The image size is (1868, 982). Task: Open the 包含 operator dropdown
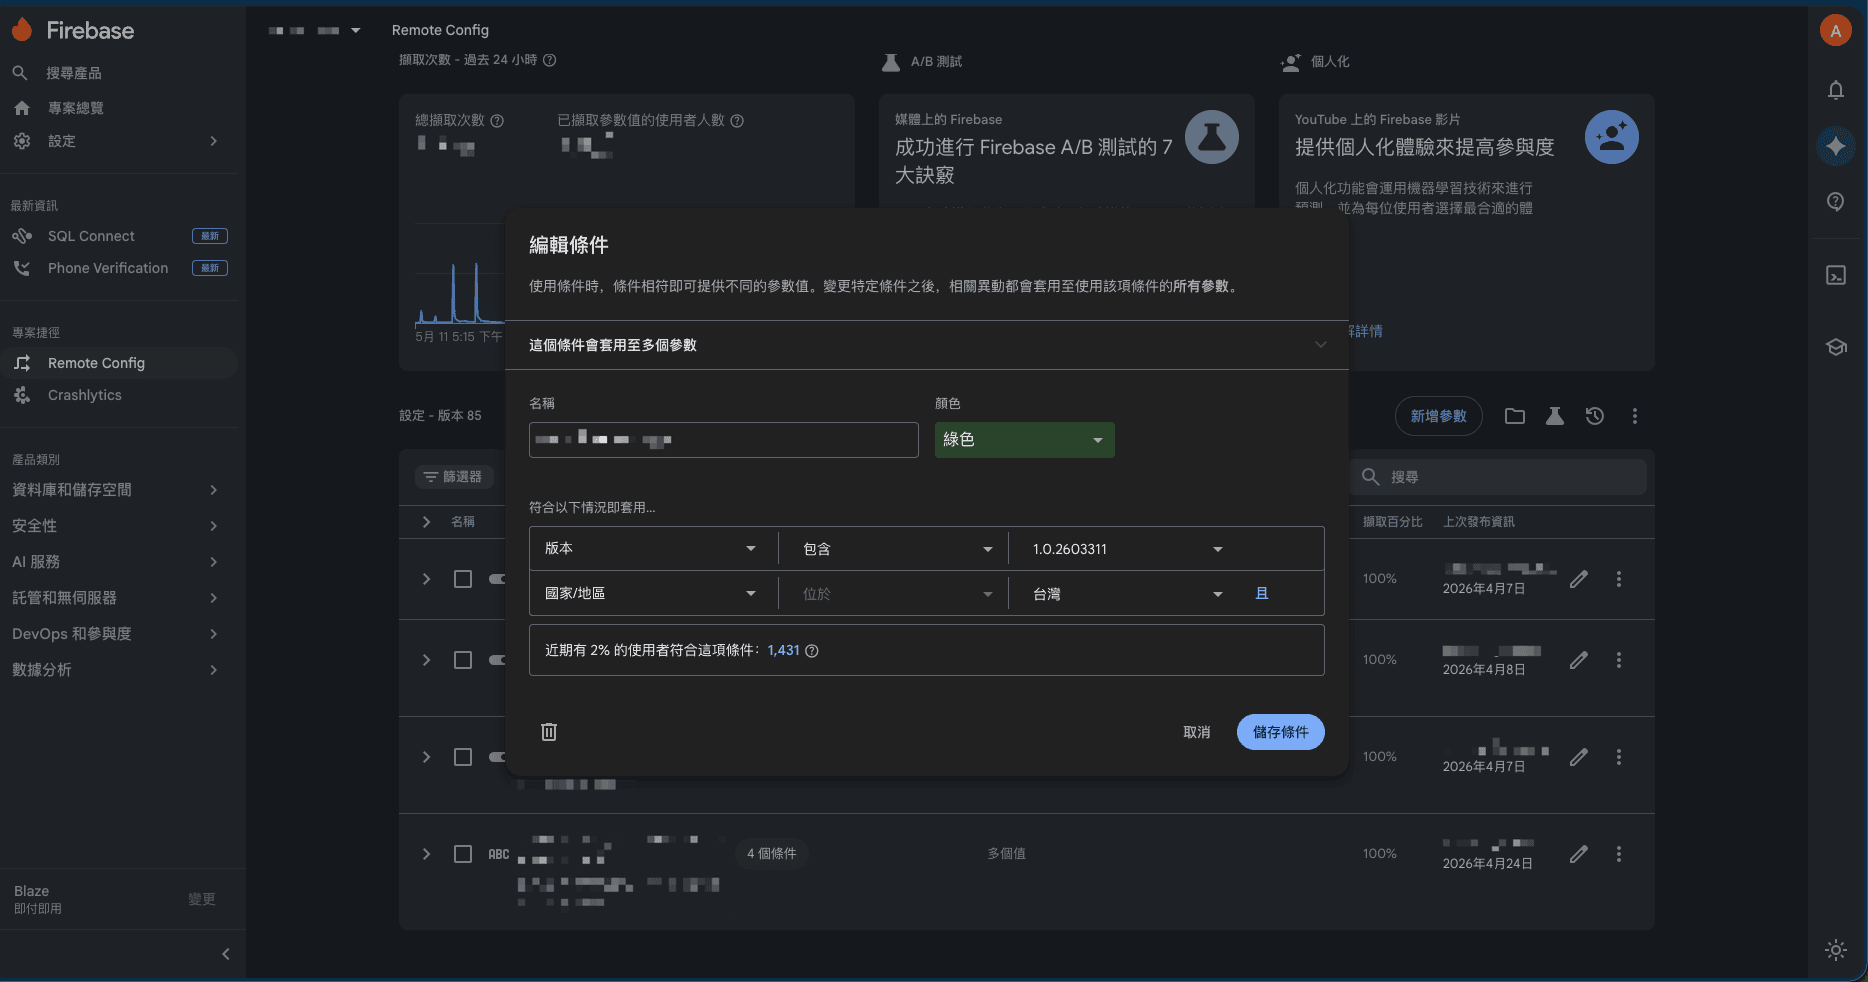pyautogui.click(x=897, y=549)
